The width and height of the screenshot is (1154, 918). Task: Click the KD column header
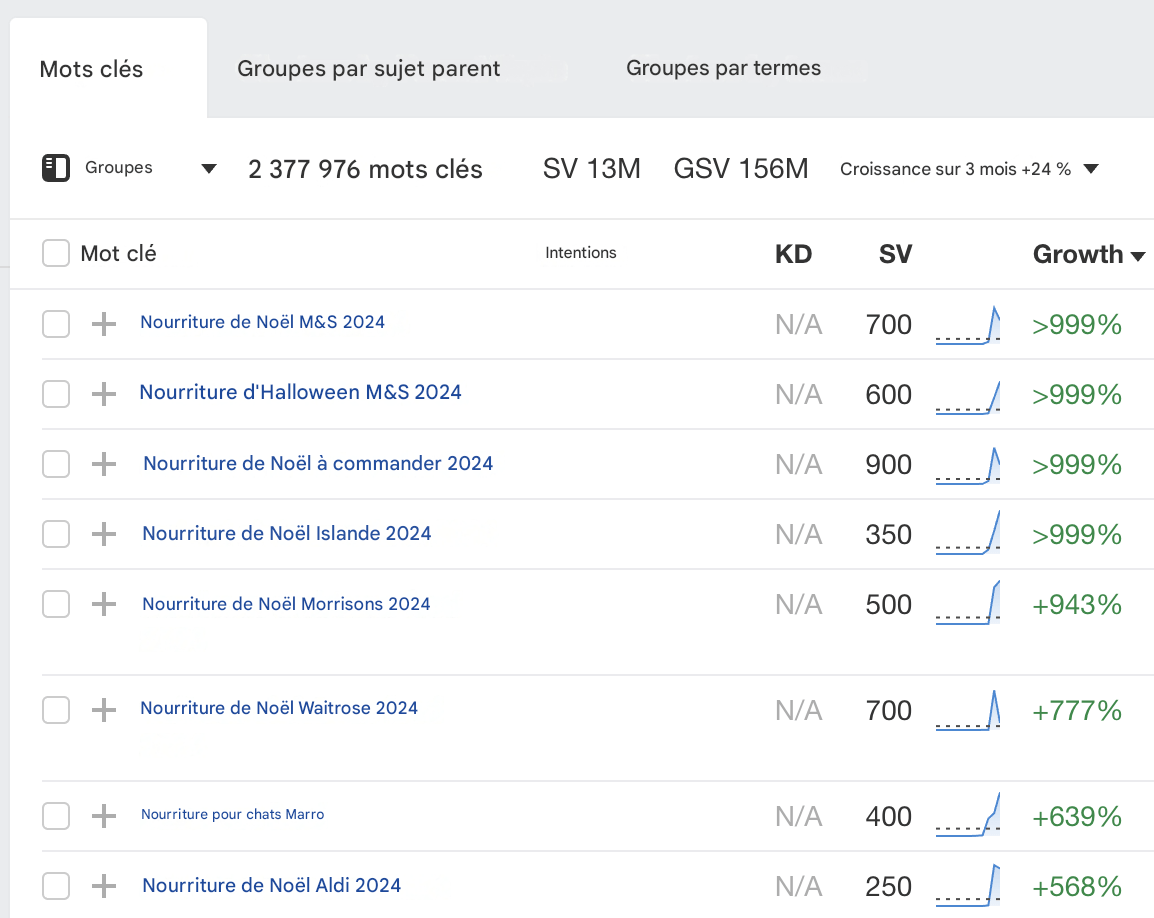pos(793,254)
